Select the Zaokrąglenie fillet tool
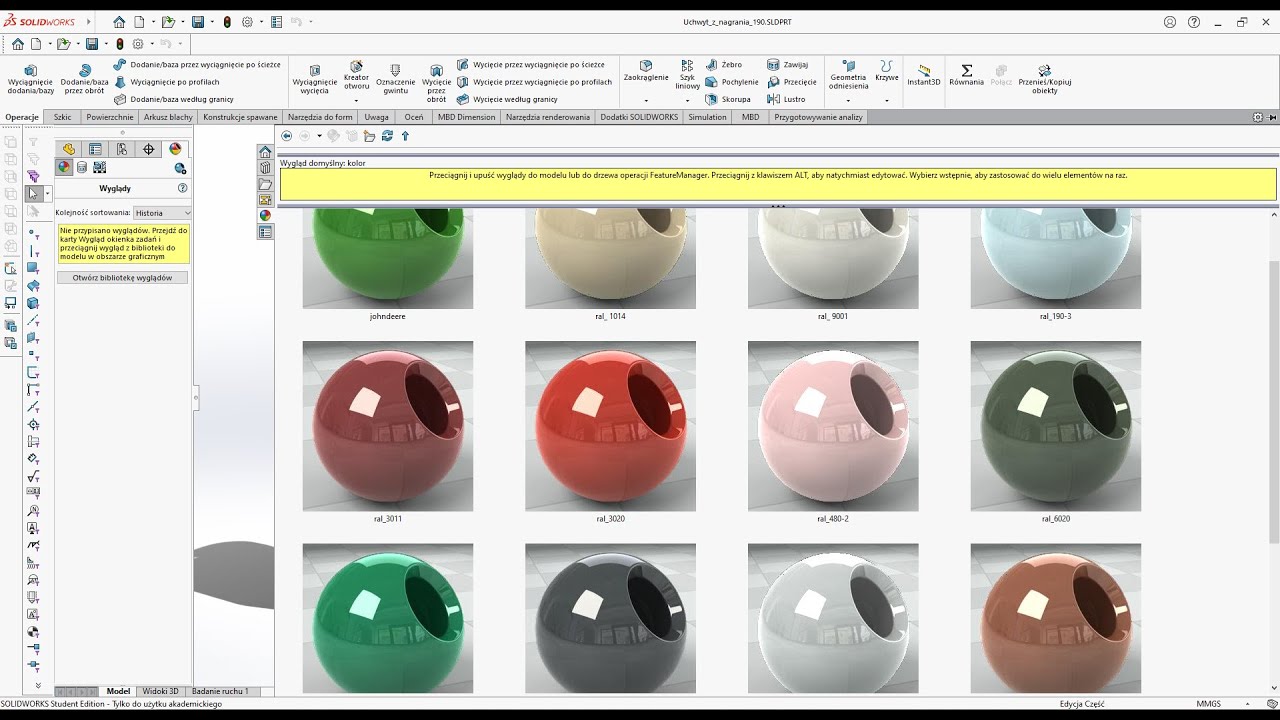 646,71
